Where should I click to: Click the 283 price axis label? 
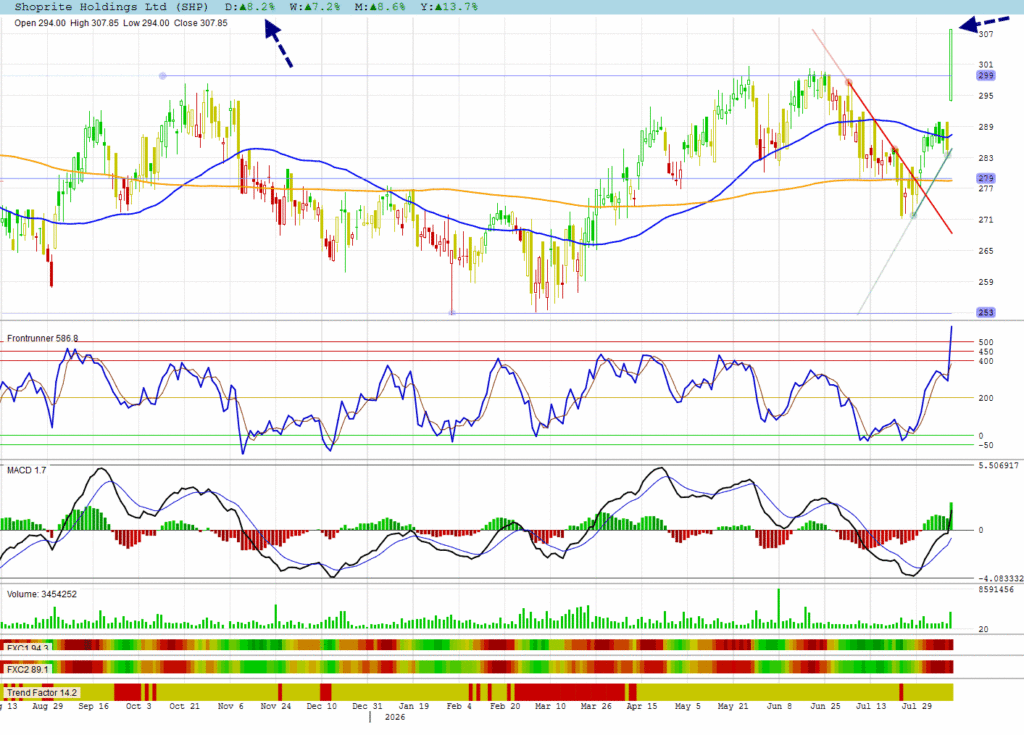click(985, 158)
